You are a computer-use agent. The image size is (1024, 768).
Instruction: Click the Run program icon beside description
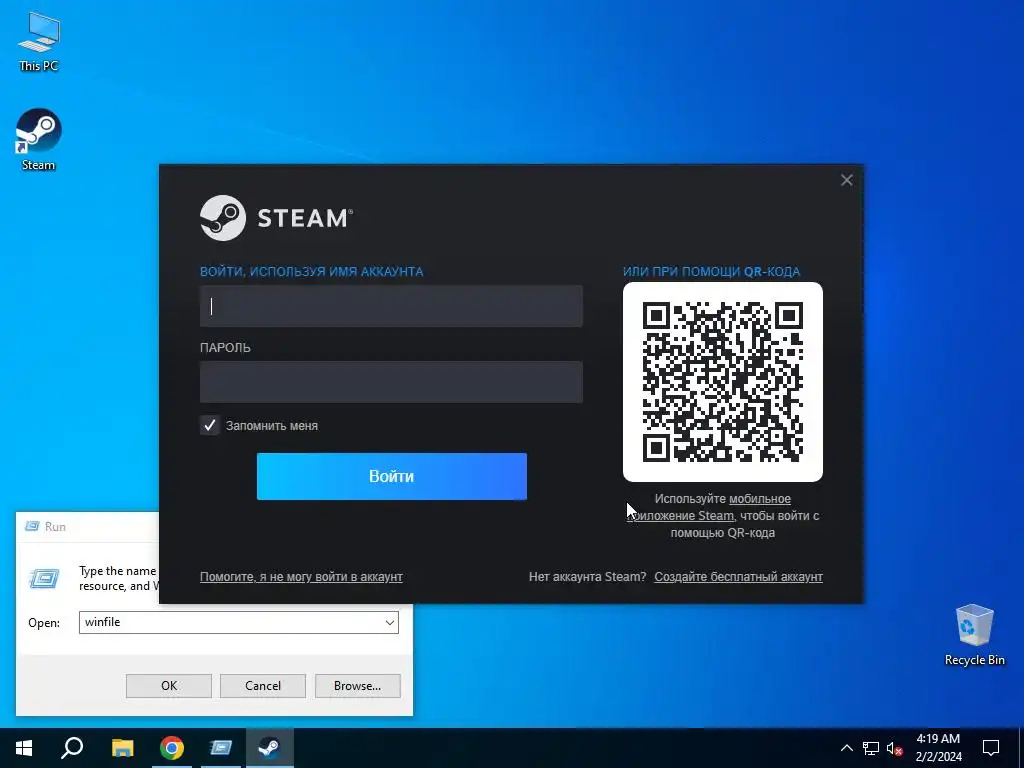(x=44, y=578)
